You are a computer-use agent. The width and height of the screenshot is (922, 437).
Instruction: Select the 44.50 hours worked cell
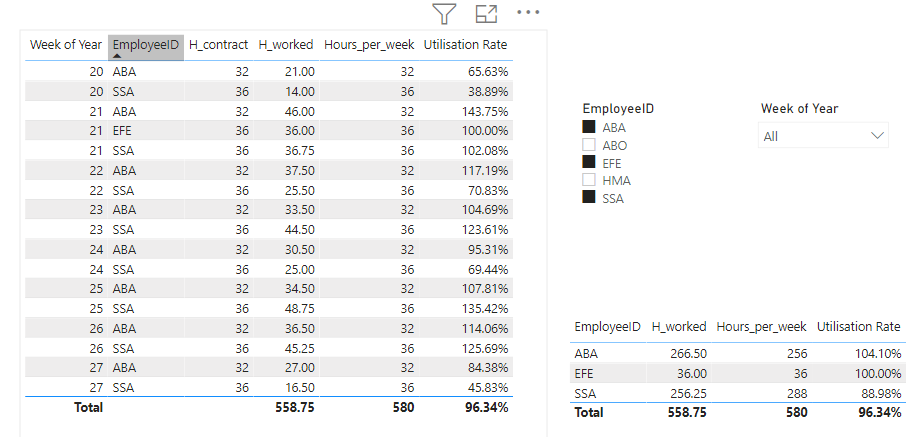point(299,229)
